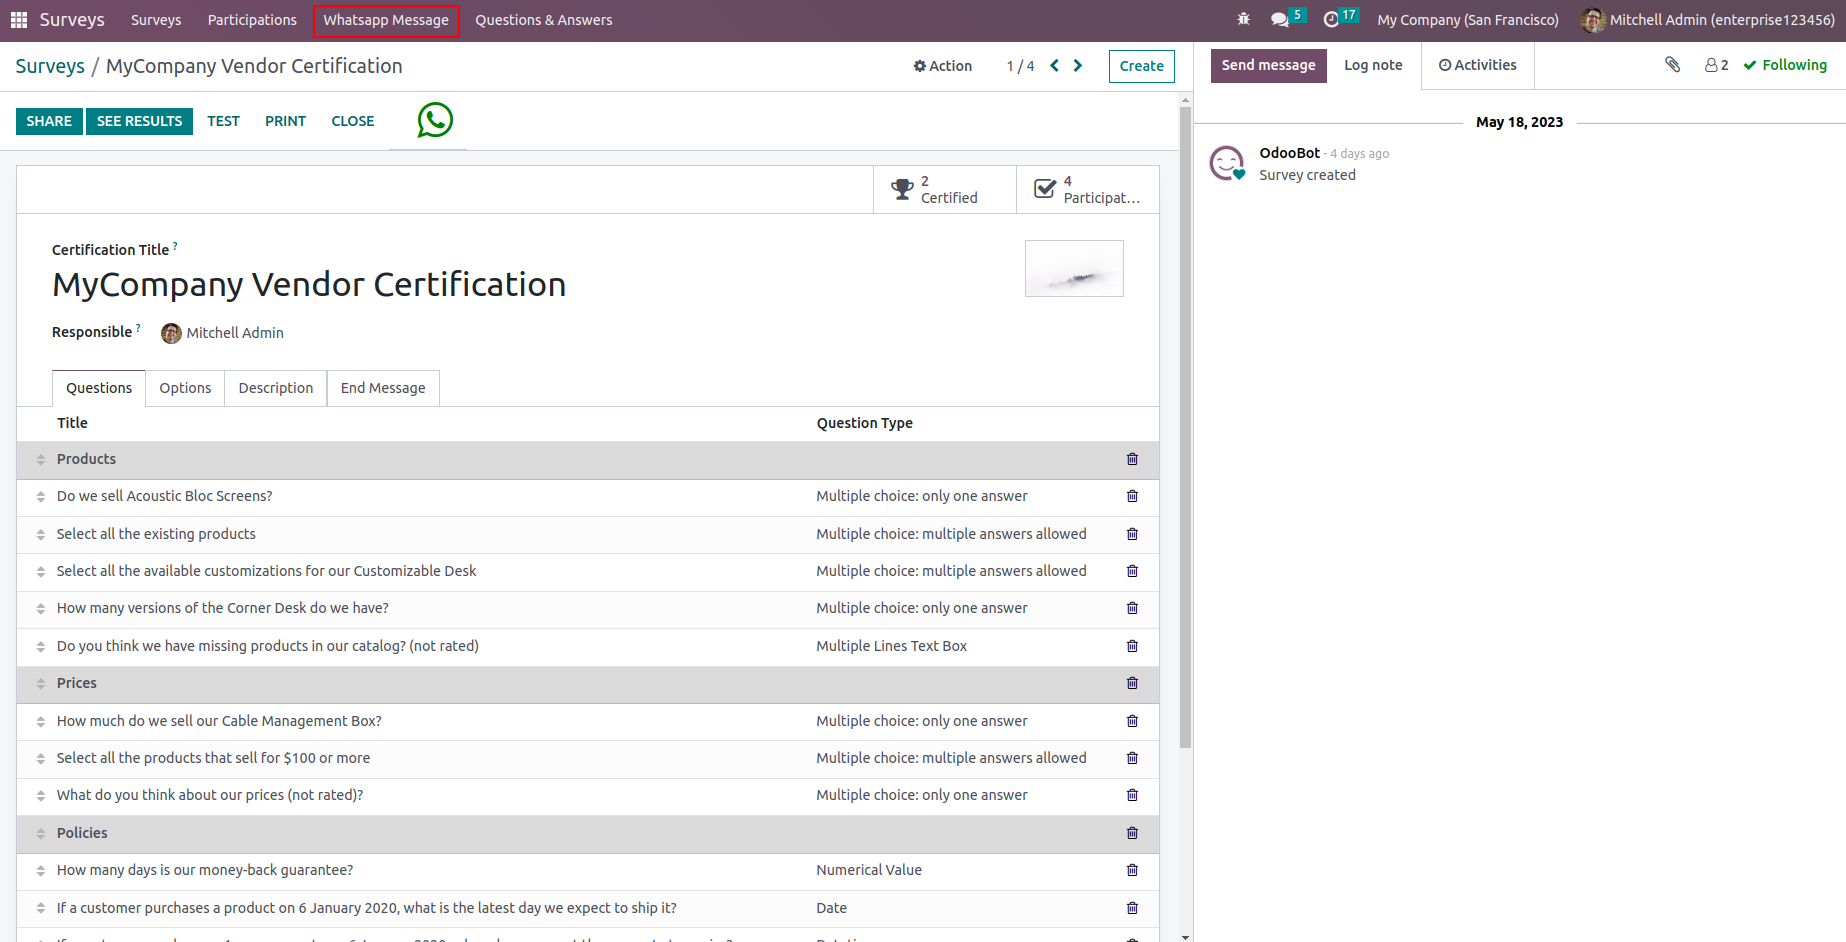Open Participations stat button
Image resolution: width=1846 pixels, height=942 pixels.
1088,189
